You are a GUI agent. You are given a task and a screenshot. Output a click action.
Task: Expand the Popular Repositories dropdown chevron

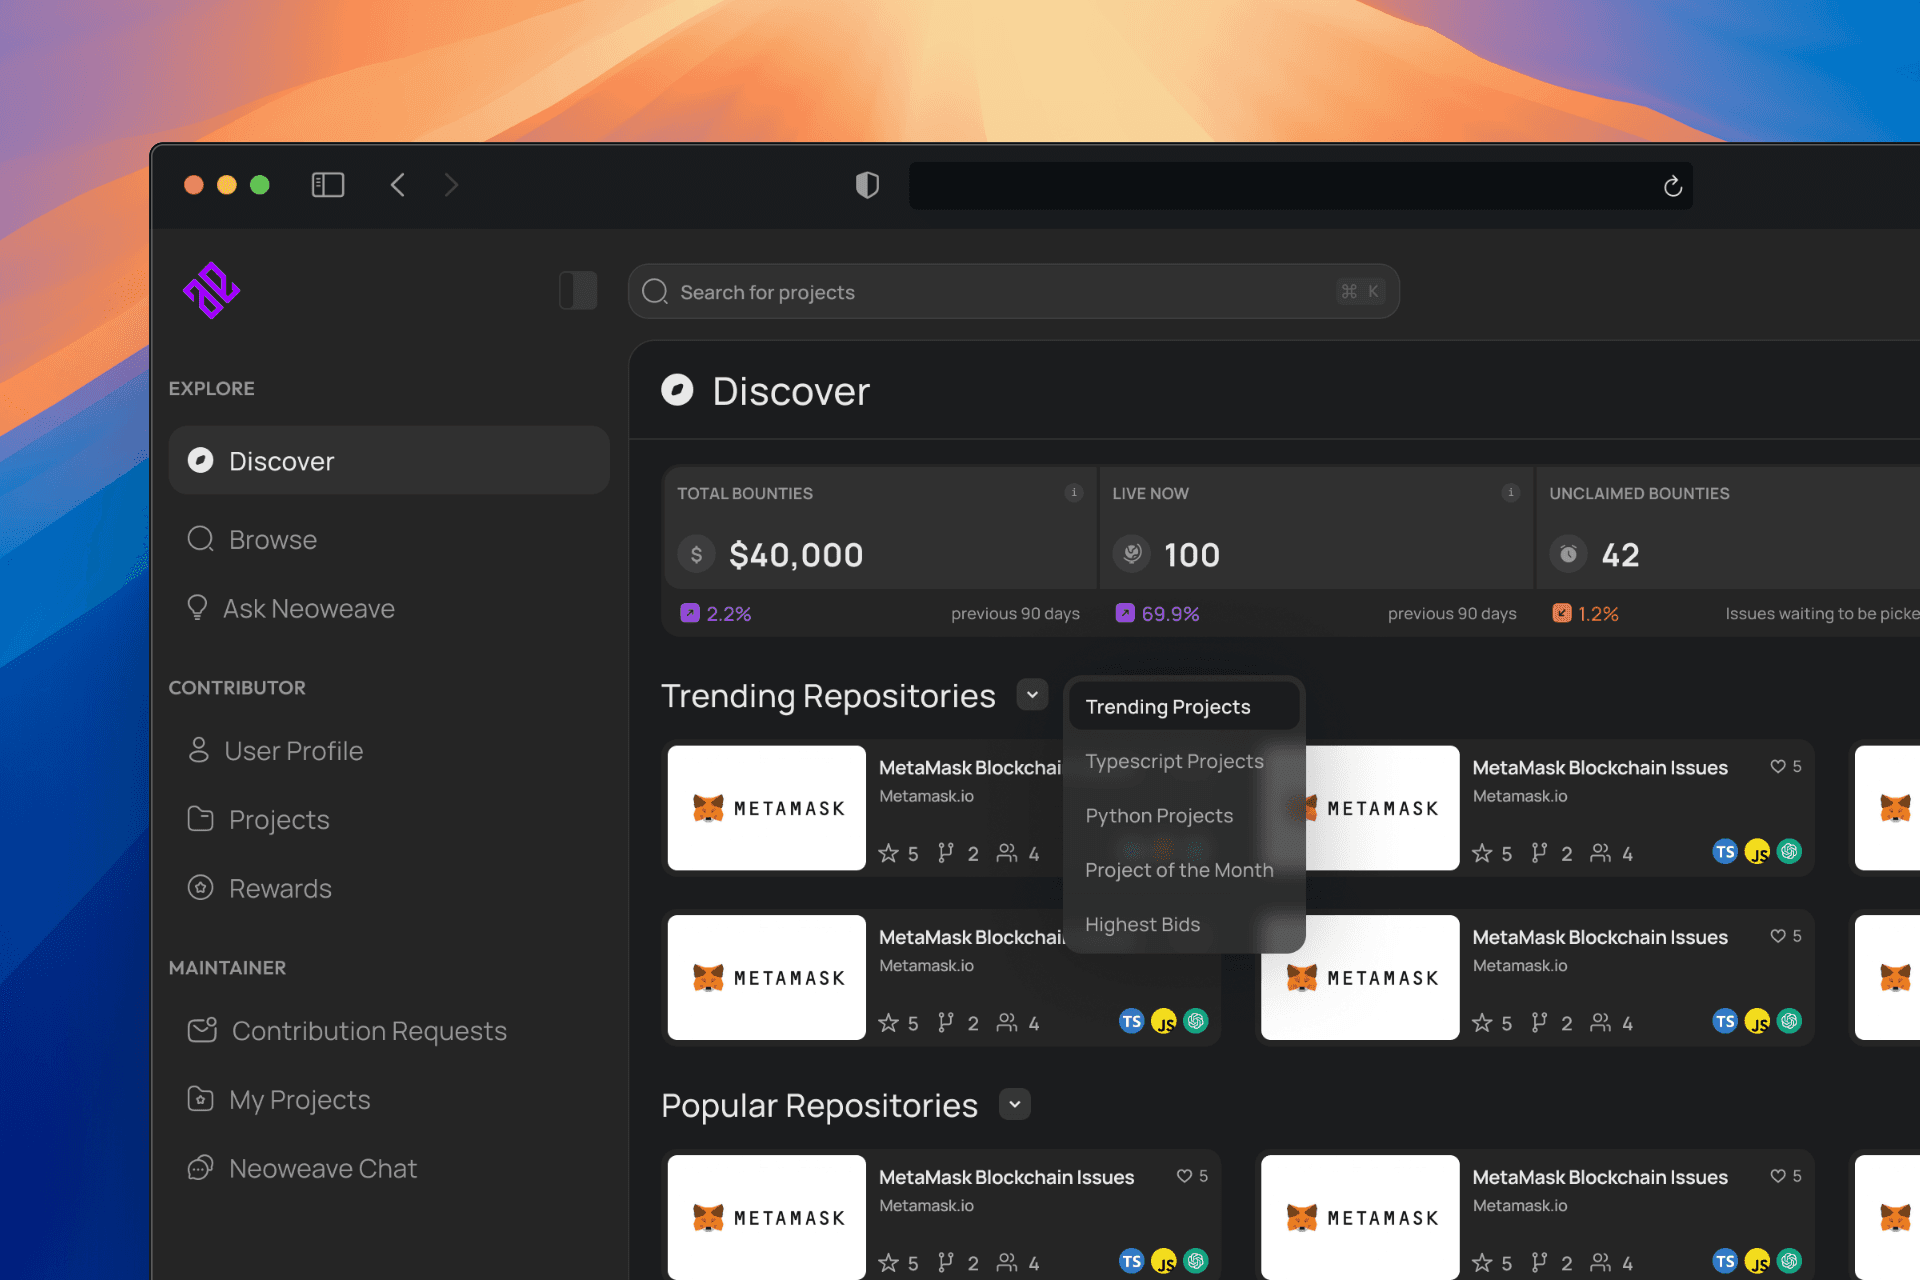1014,1105
